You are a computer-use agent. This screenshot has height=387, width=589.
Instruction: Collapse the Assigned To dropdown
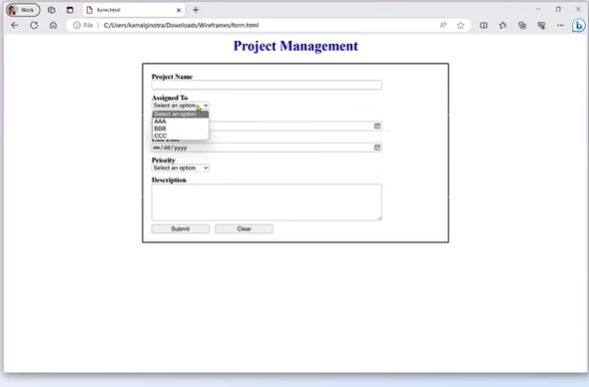click(180, 105)
